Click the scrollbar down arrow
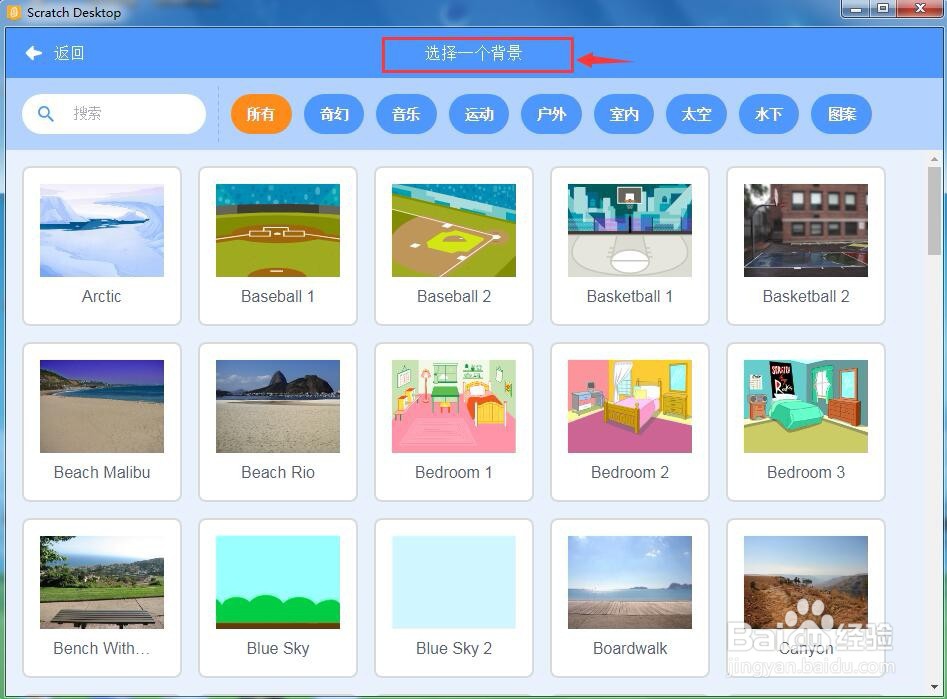This screenshot has height=699, width=947. pos(934,687)
